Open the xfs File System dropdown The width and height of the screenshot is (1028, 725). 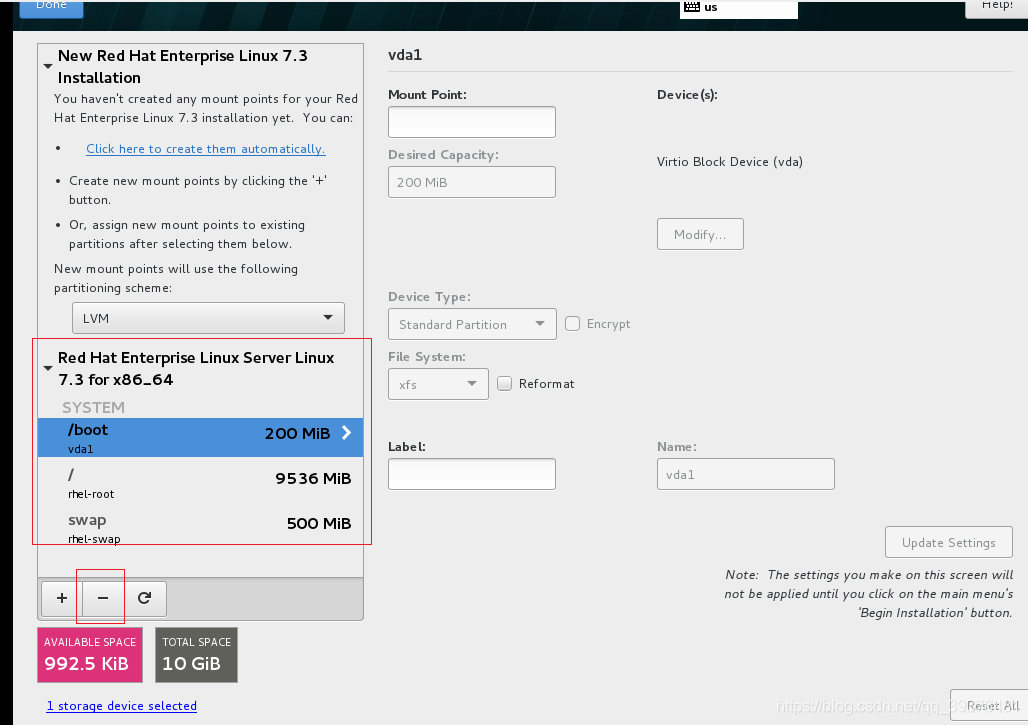(x=438, y=384)
